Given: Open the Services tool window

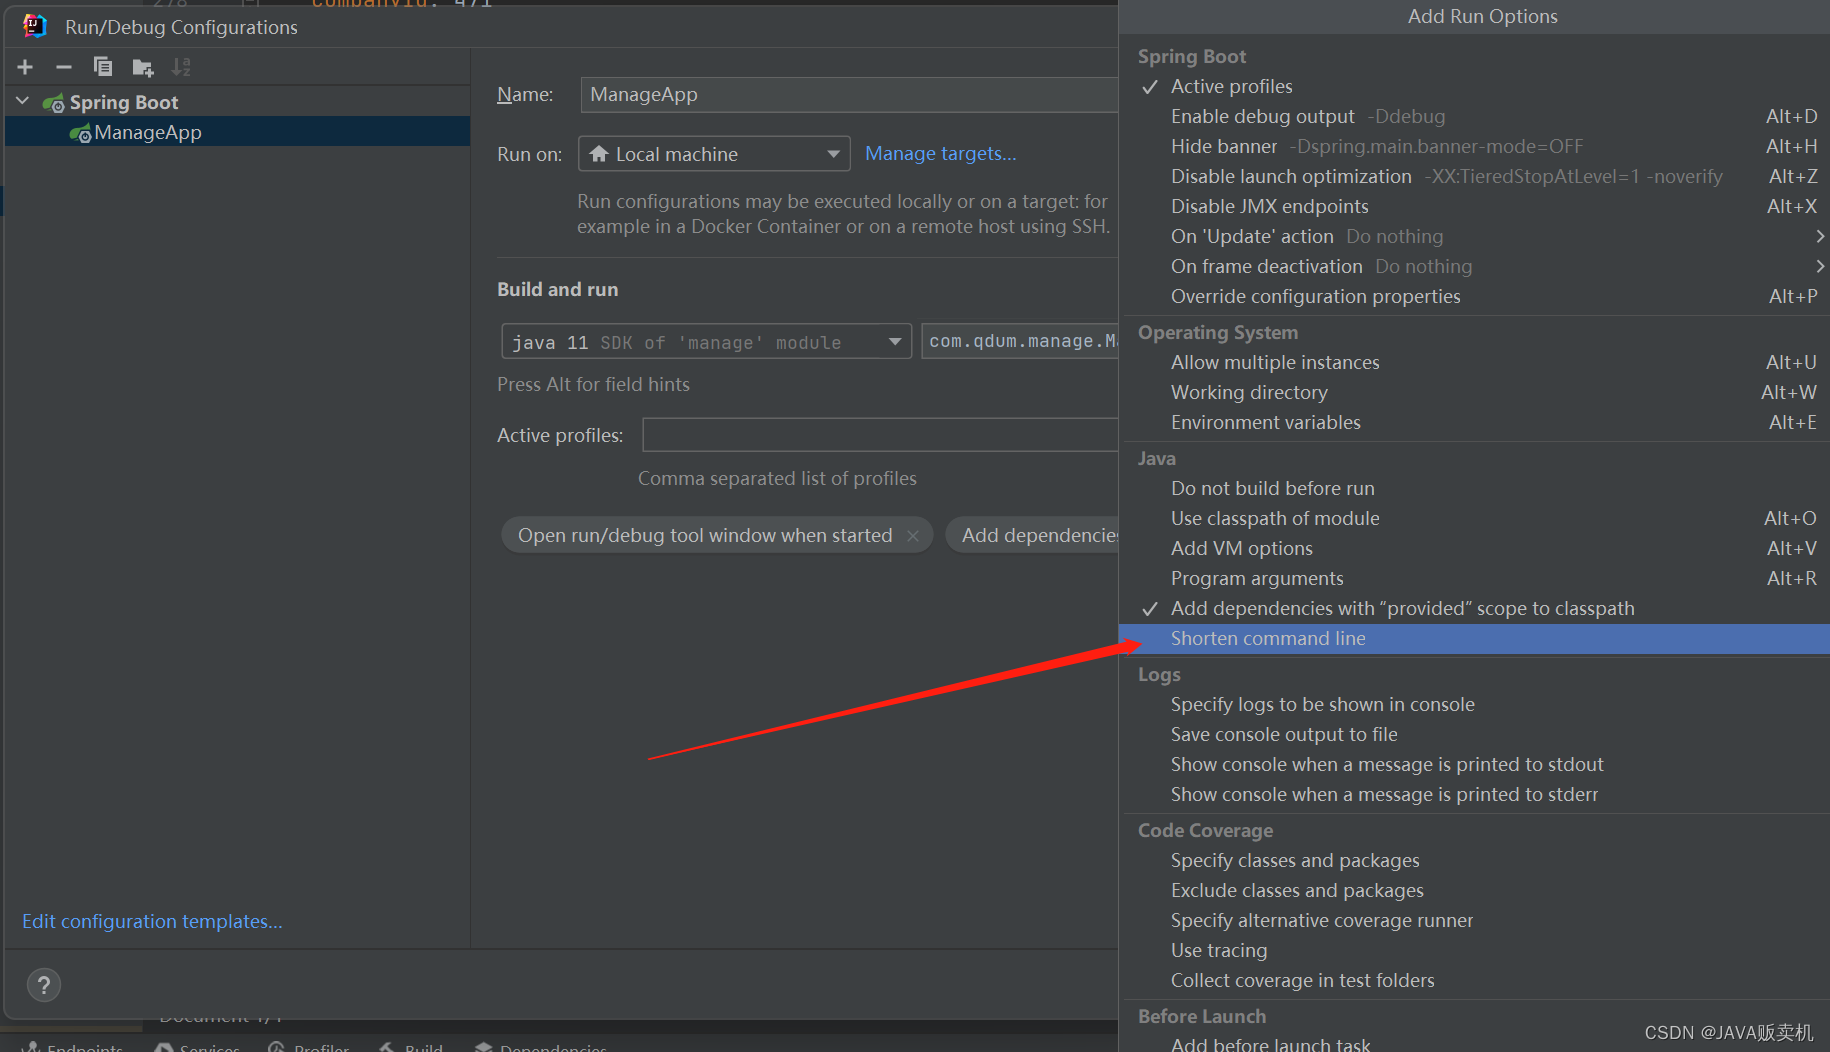Looking at the screenshot, I should (198, 1046).
